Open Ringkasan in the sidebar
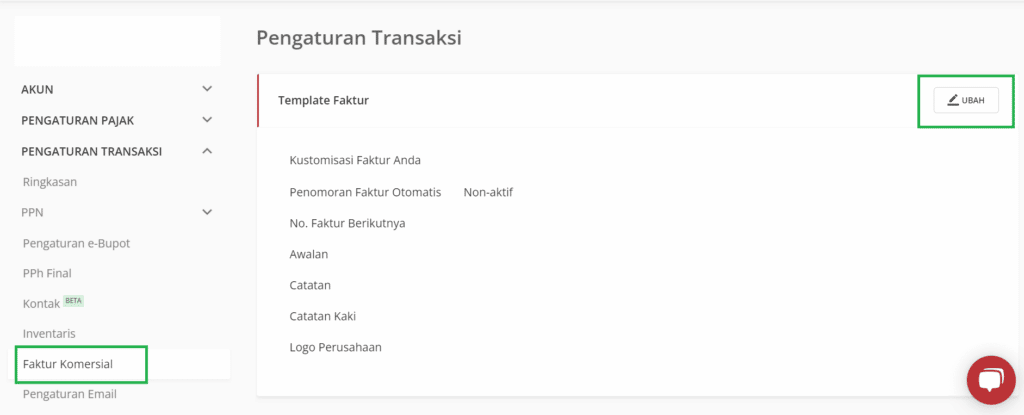The width and height of the screenshot is (1024, 415). [50, 182]
